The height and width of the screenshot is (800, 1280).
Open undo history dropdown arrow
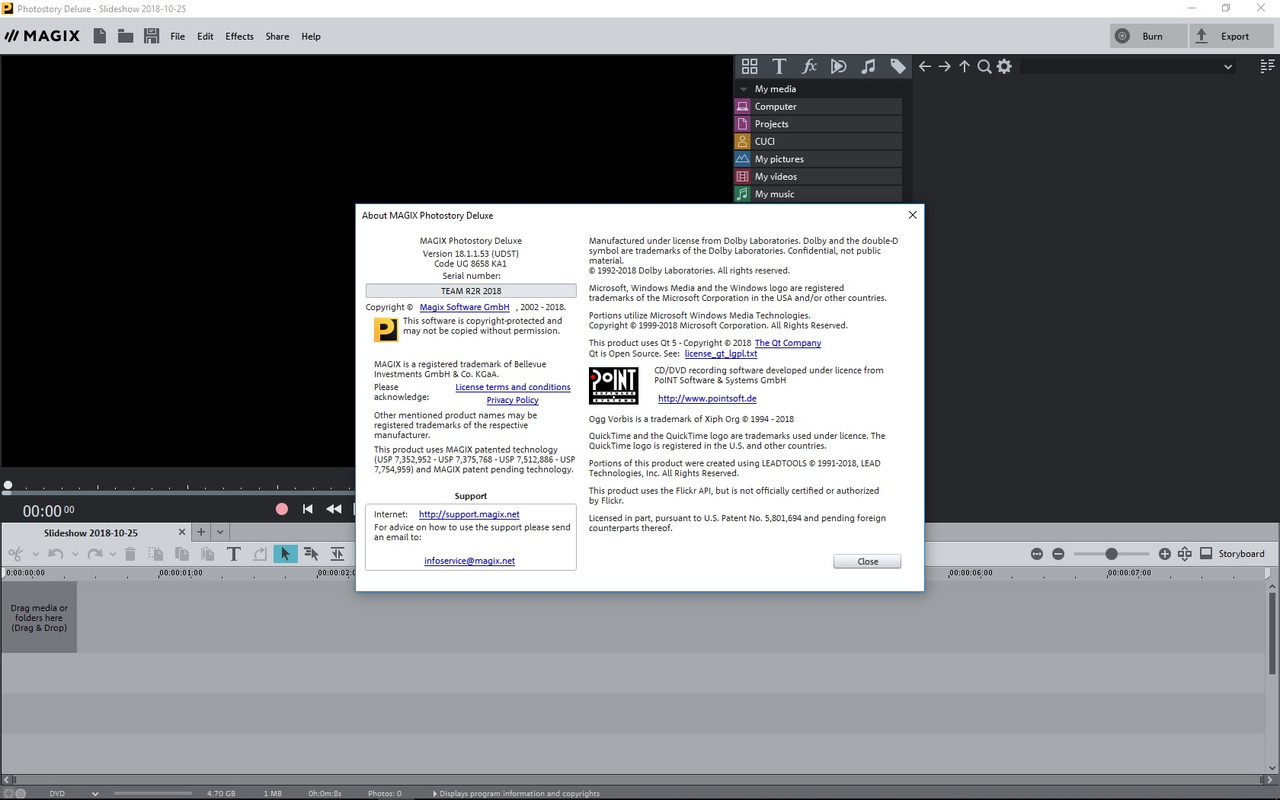(73, 554)
